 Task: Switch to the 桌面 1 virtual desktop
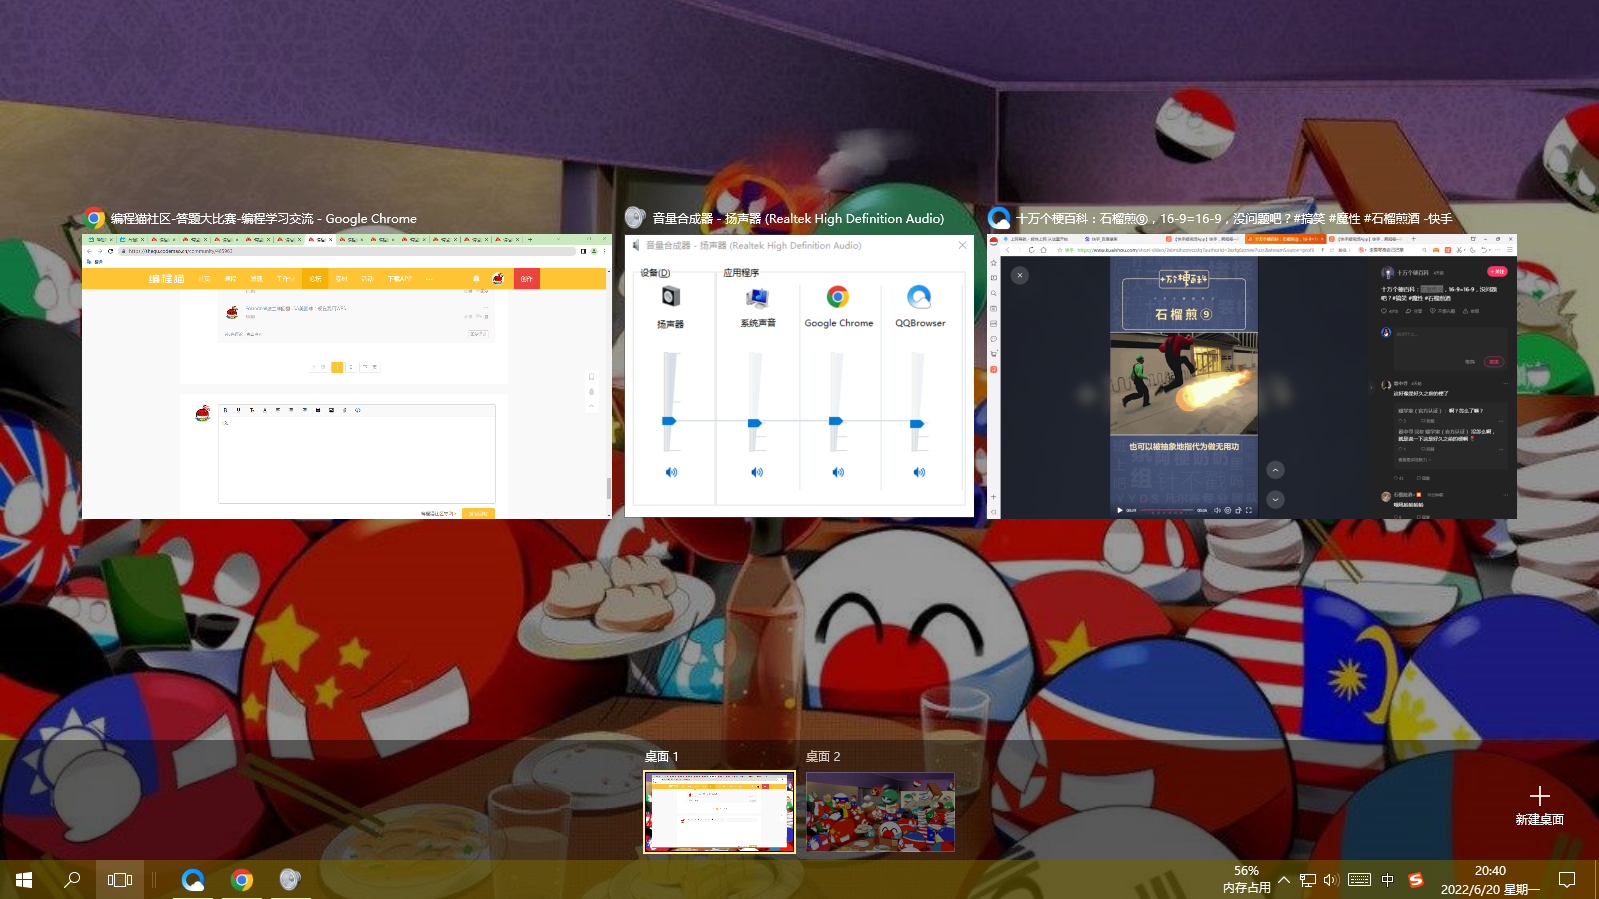pyautogui.click(x=719, y=811)
